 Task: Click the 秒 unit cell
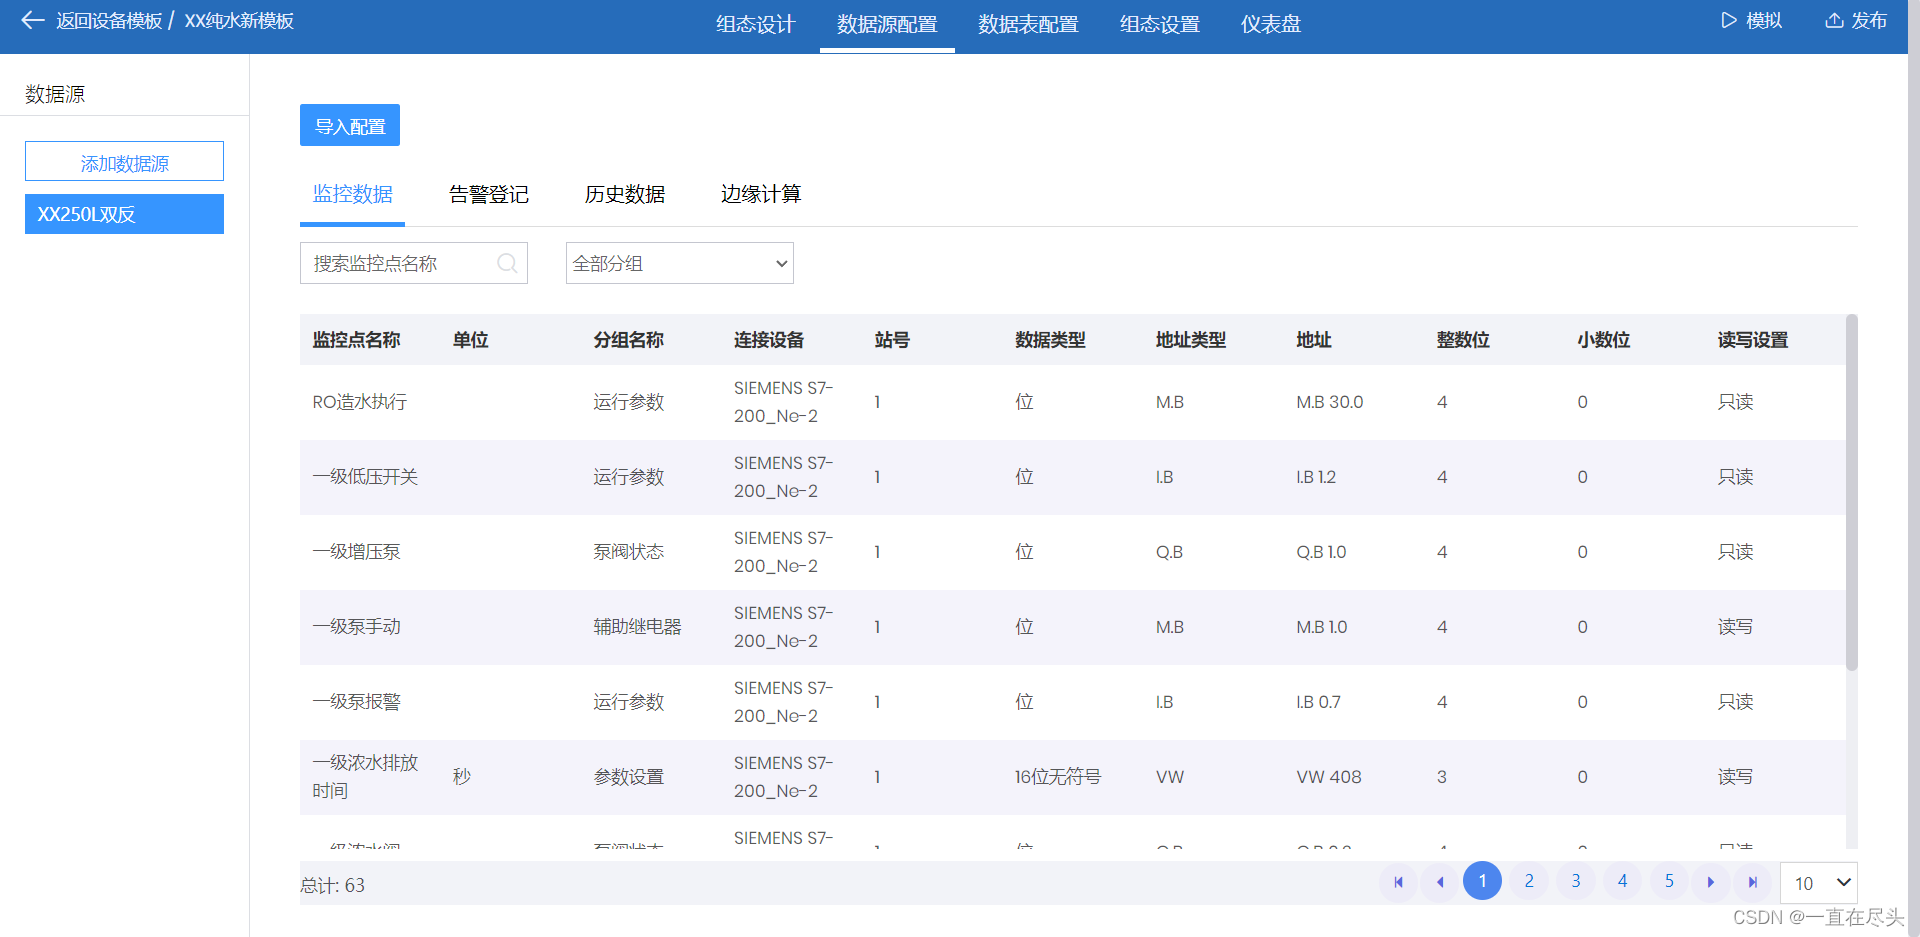click(x=461, y=777)
